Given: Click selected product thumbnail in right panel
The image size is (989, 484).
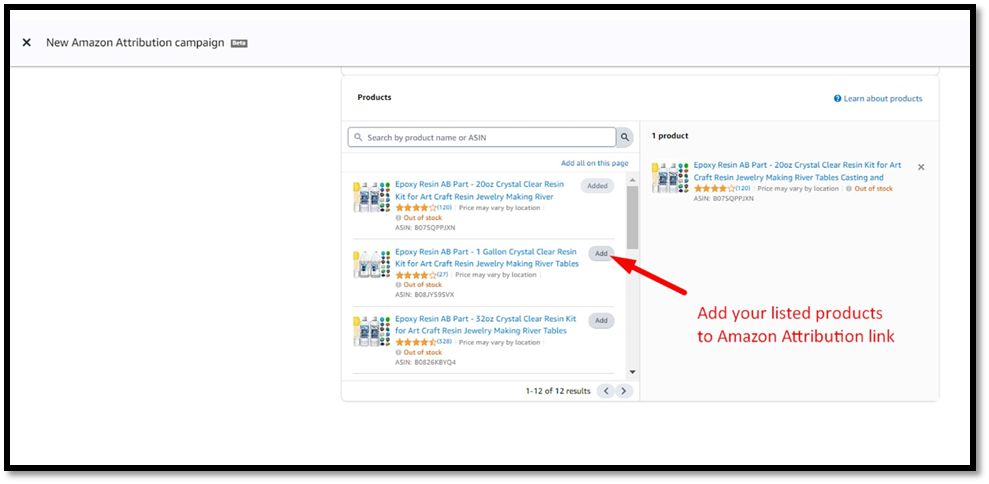Looking at the screenshot, I should point(670,178).
